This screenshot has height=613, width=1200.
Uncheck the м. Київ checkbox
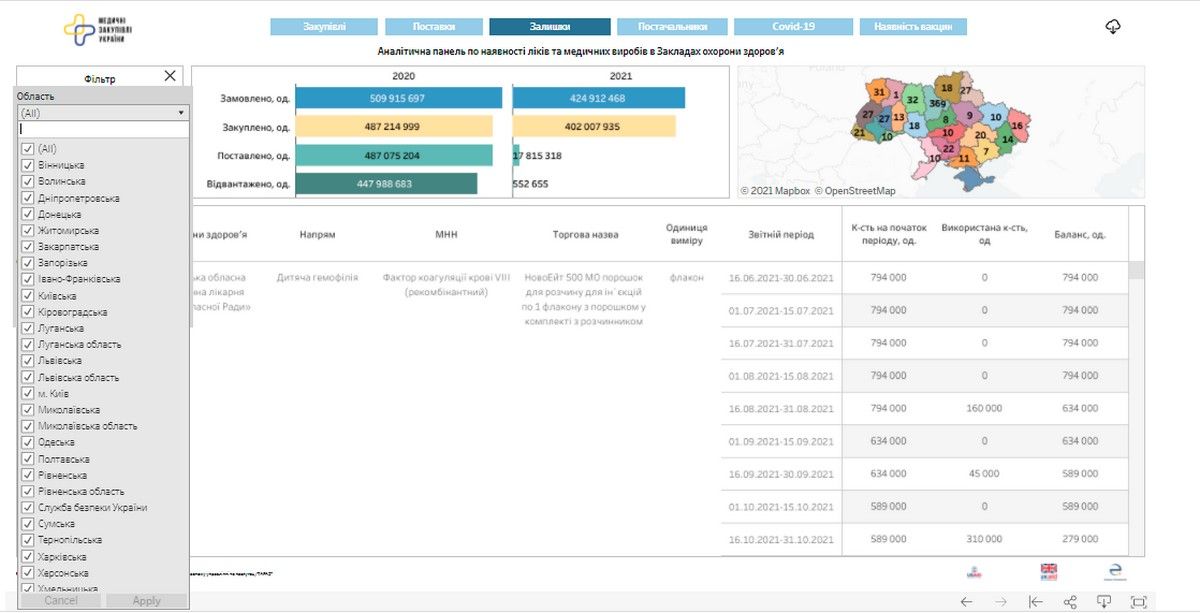click(28, 394)
